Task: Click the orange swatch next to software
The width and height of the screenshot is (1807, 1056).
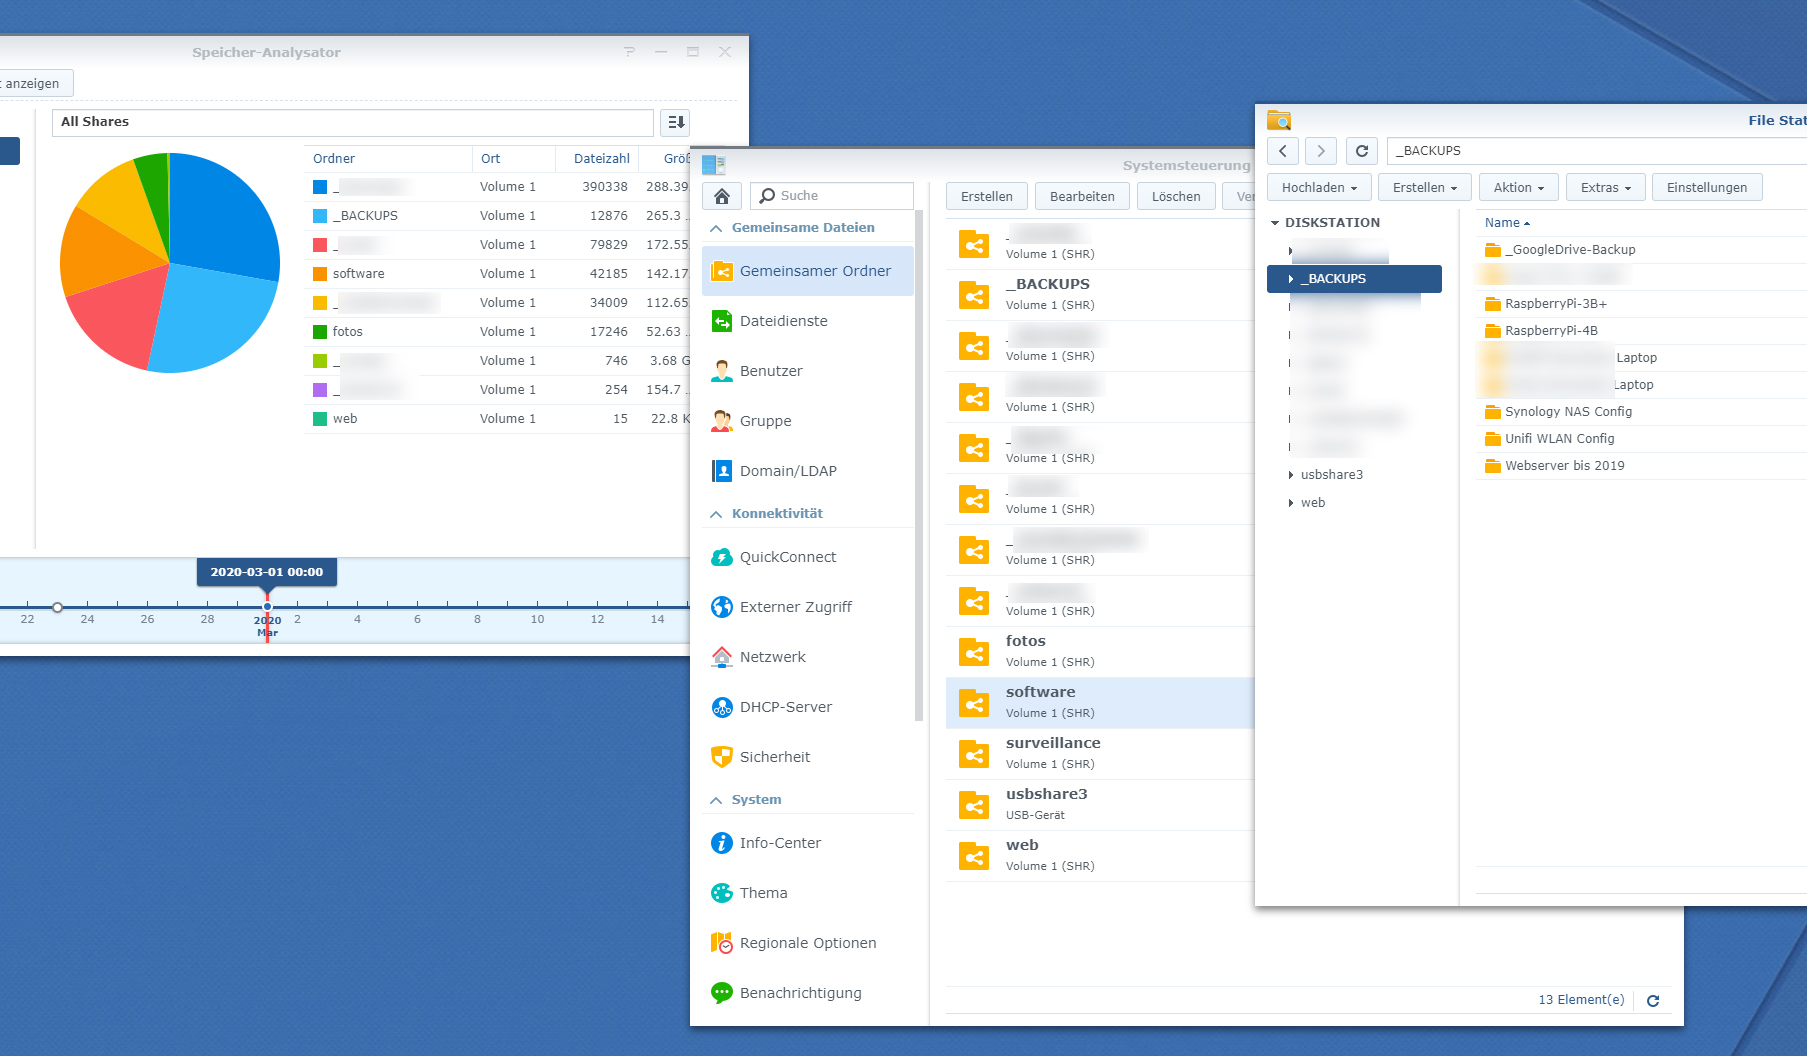Action: point(320,274)
